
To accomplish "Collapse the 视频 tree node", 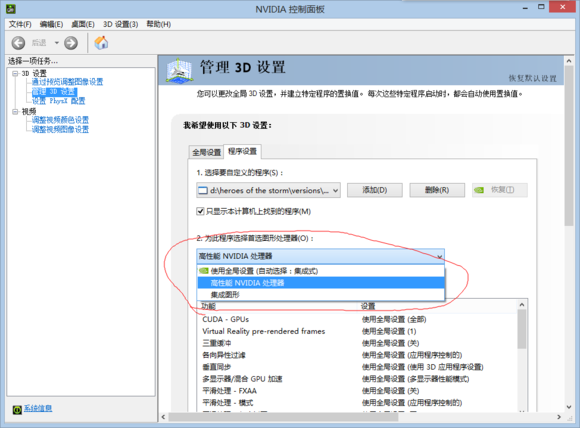I will (x=15, y=111).
